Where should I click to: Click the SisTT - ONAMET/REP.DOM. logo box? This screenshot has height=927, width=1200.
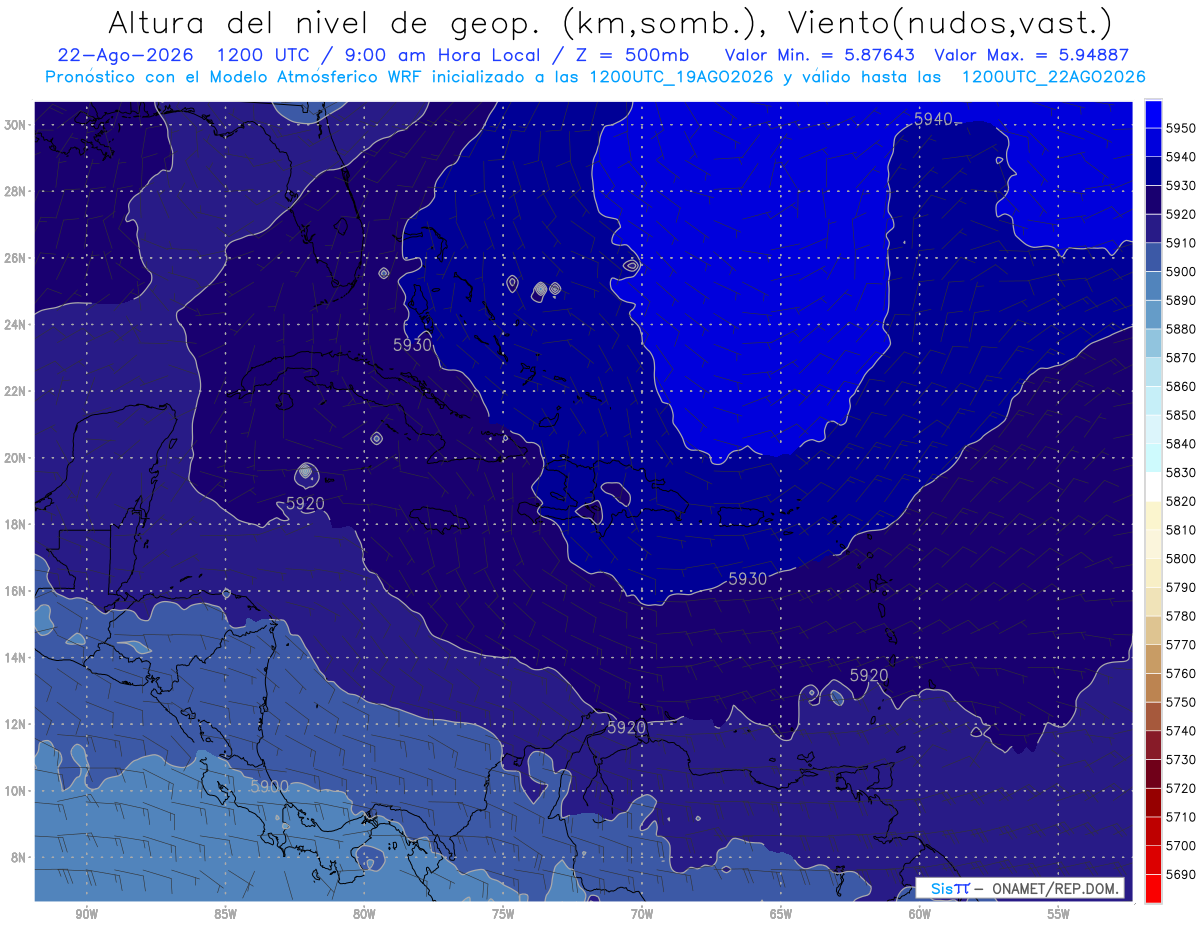[x=1019, y=888]
